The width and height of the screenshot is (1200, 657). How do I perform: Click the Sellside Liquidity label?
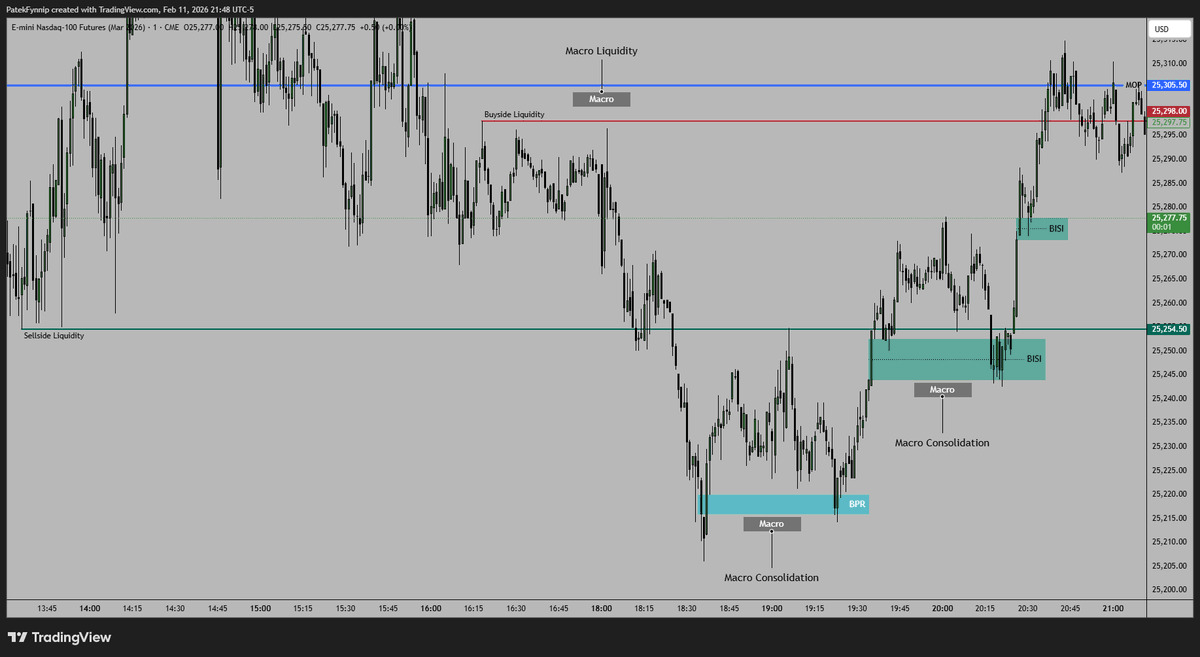point(54,336)
